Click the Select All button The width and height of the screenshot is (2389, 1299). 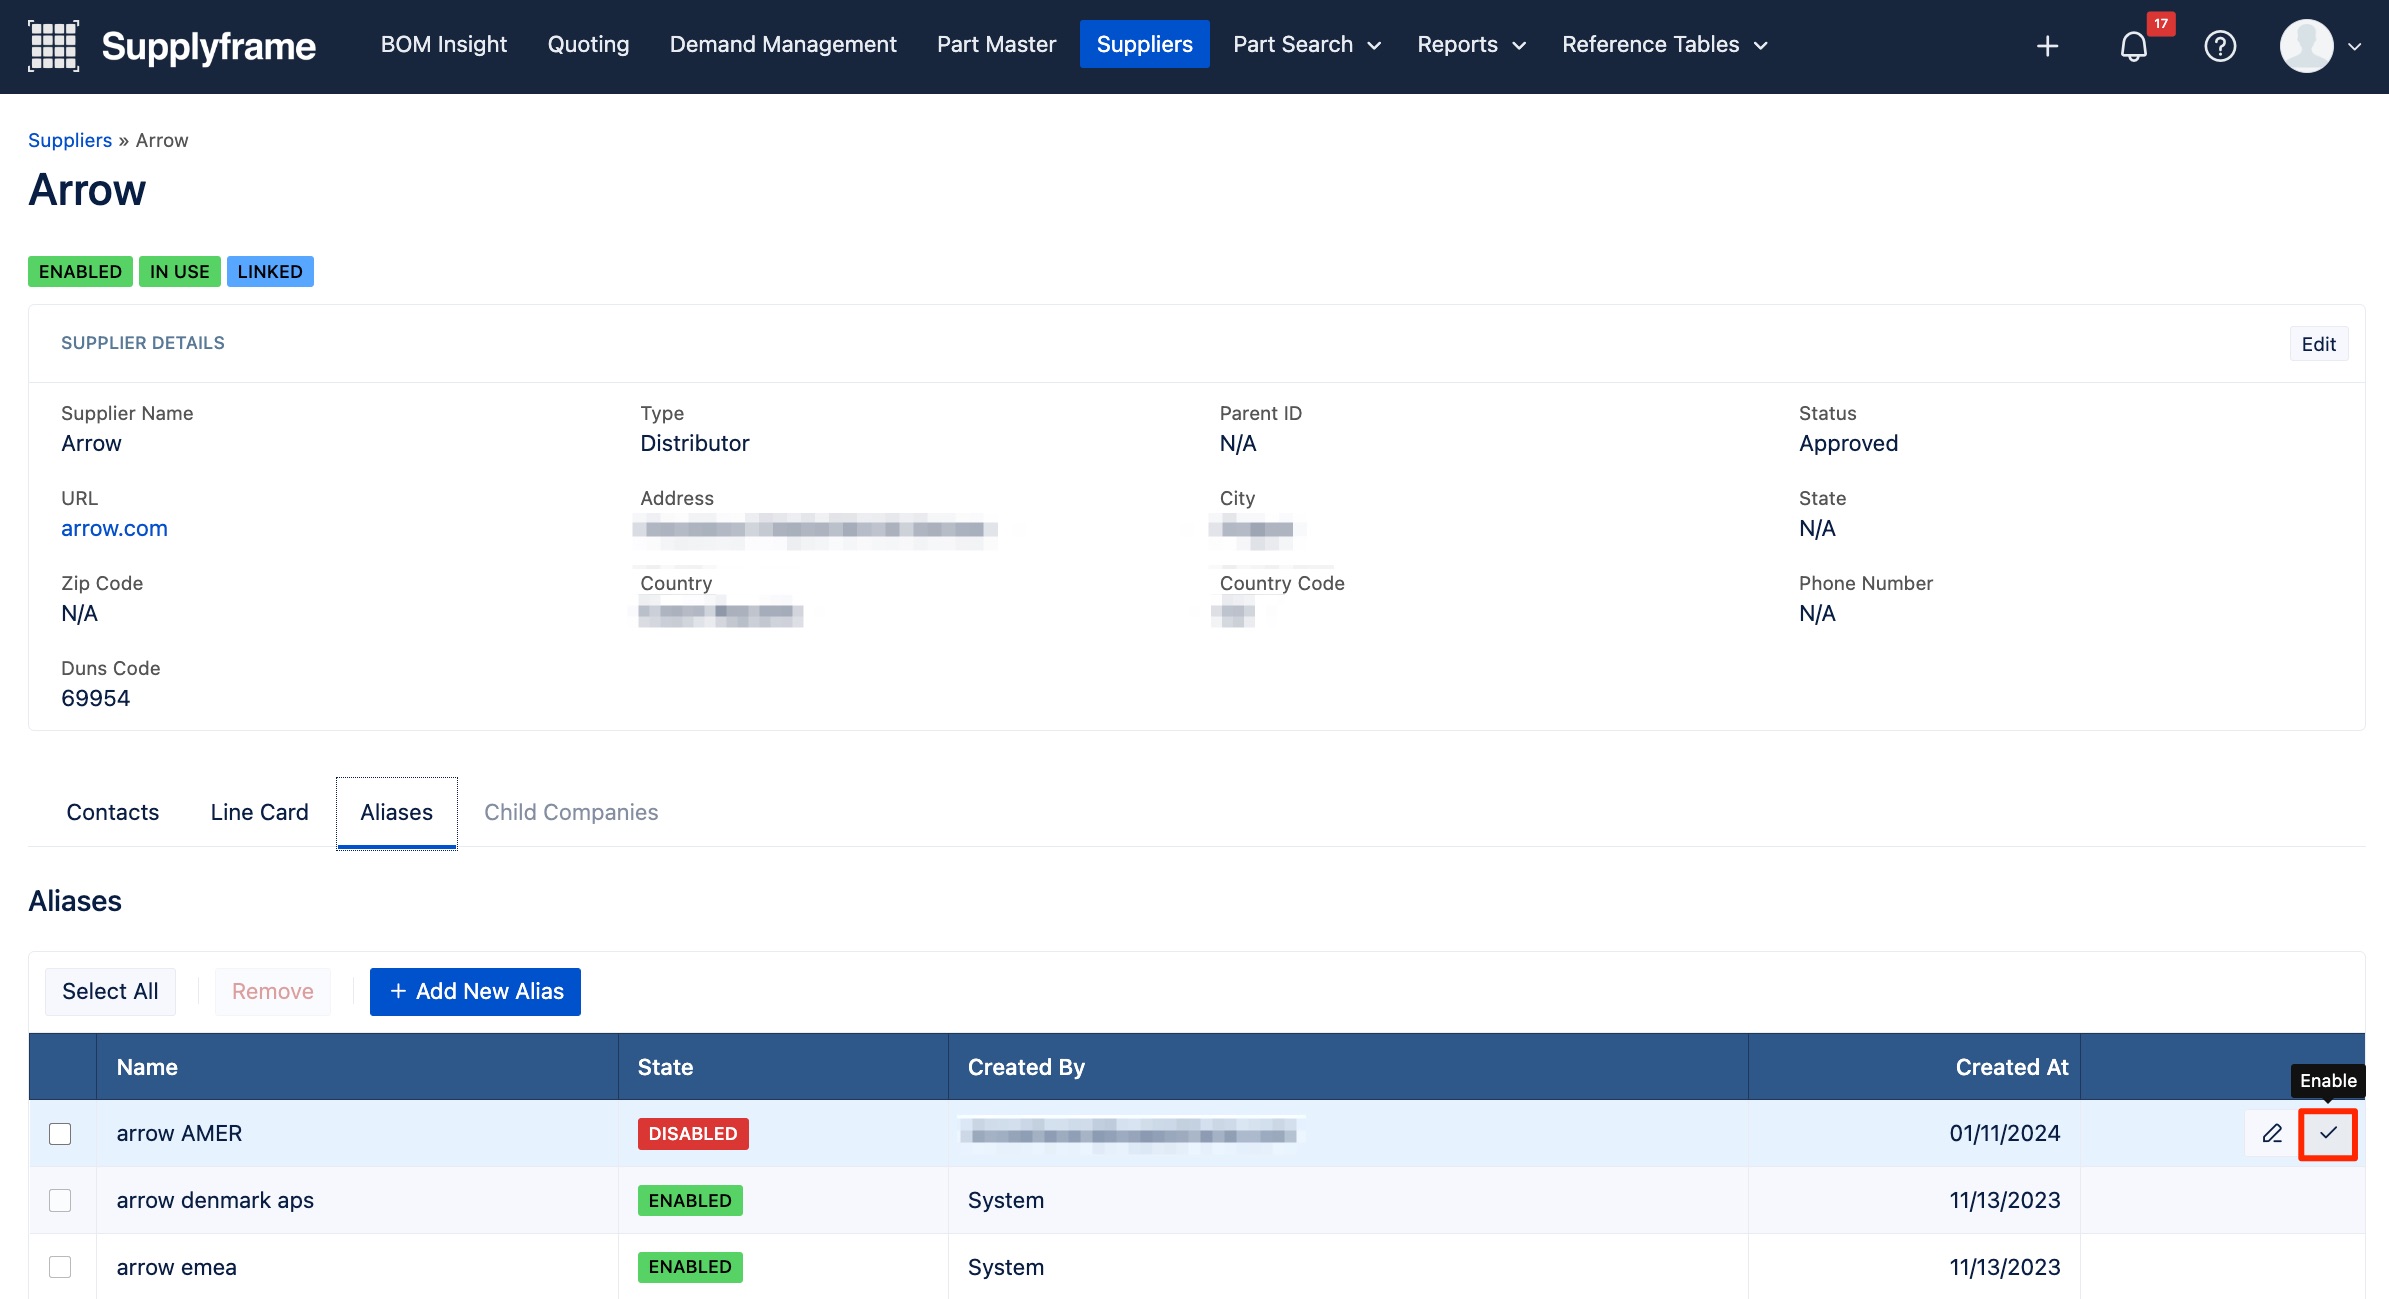pos(110,991)
